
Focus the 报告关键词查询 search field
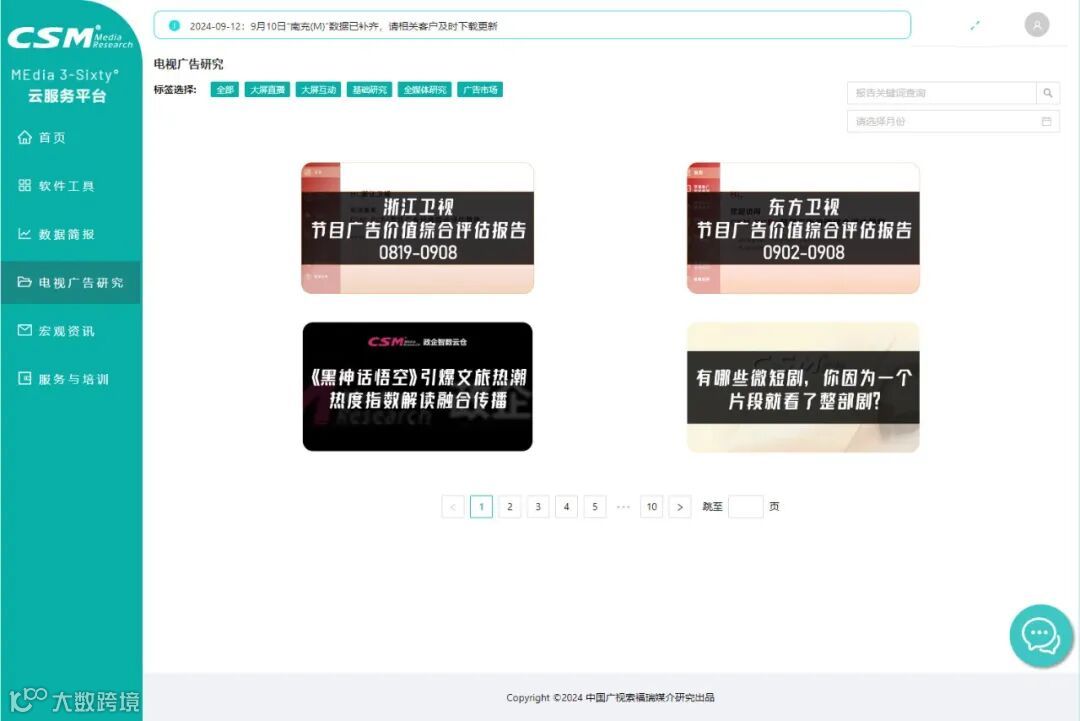pos(942,93)
